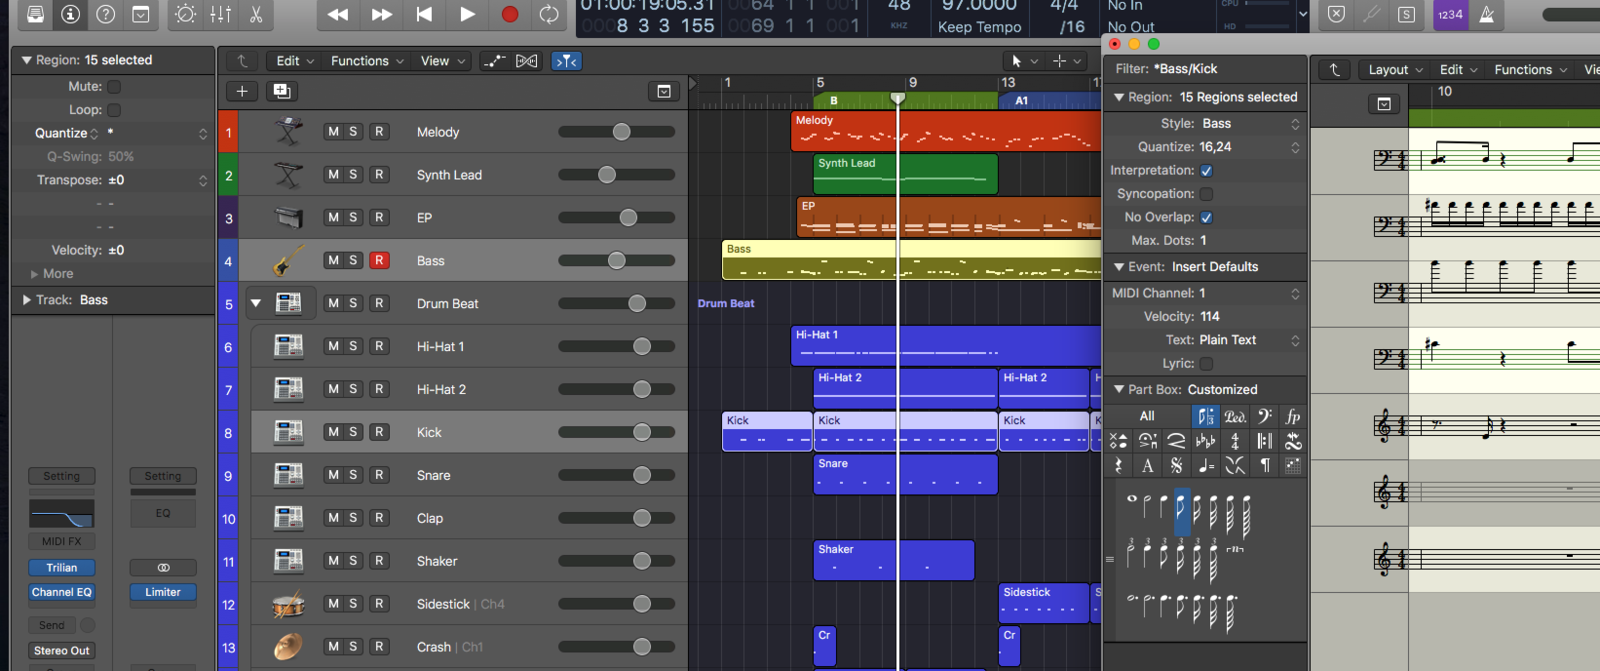Mute the Melody track
Image resolution: width=1600 pixels, height=671 pixels.
click(x=333, y=132)
